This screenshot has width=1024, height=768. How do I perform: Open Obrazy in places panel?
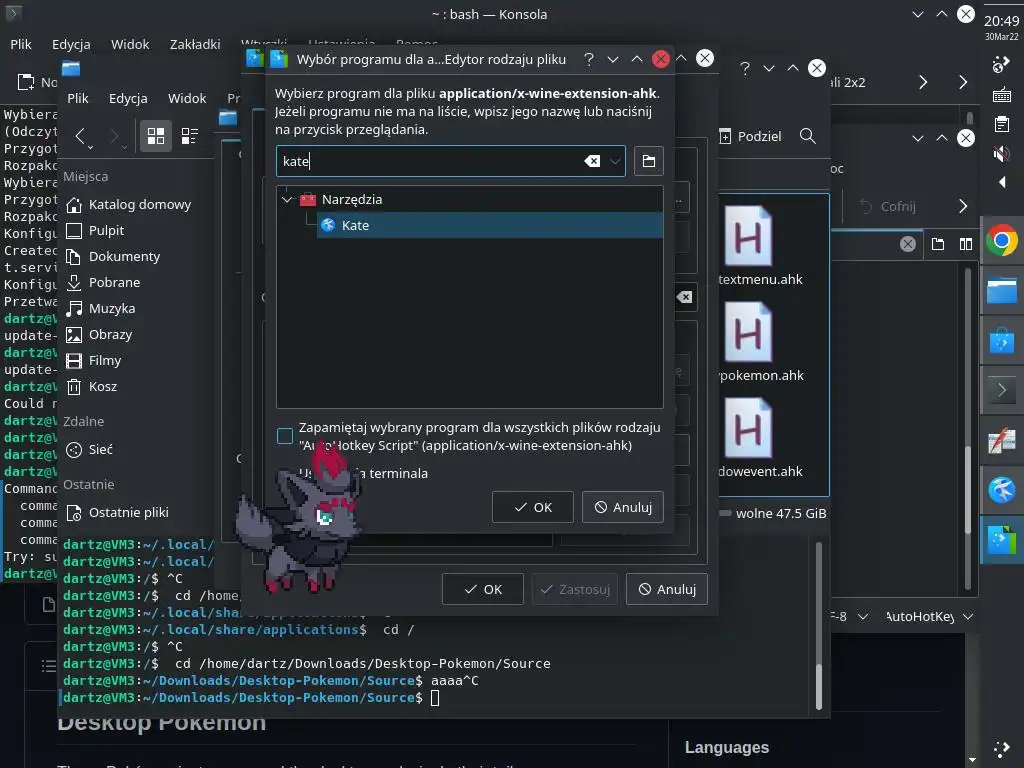pyautogui.click(x=99, y=335)
